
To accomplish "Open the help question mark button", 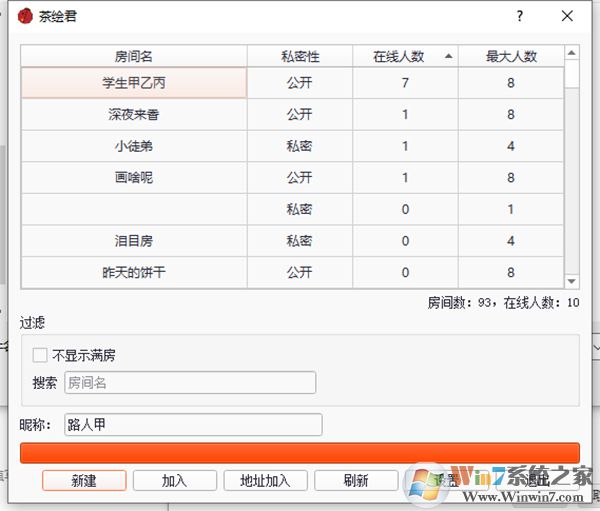I will point(520,16).
